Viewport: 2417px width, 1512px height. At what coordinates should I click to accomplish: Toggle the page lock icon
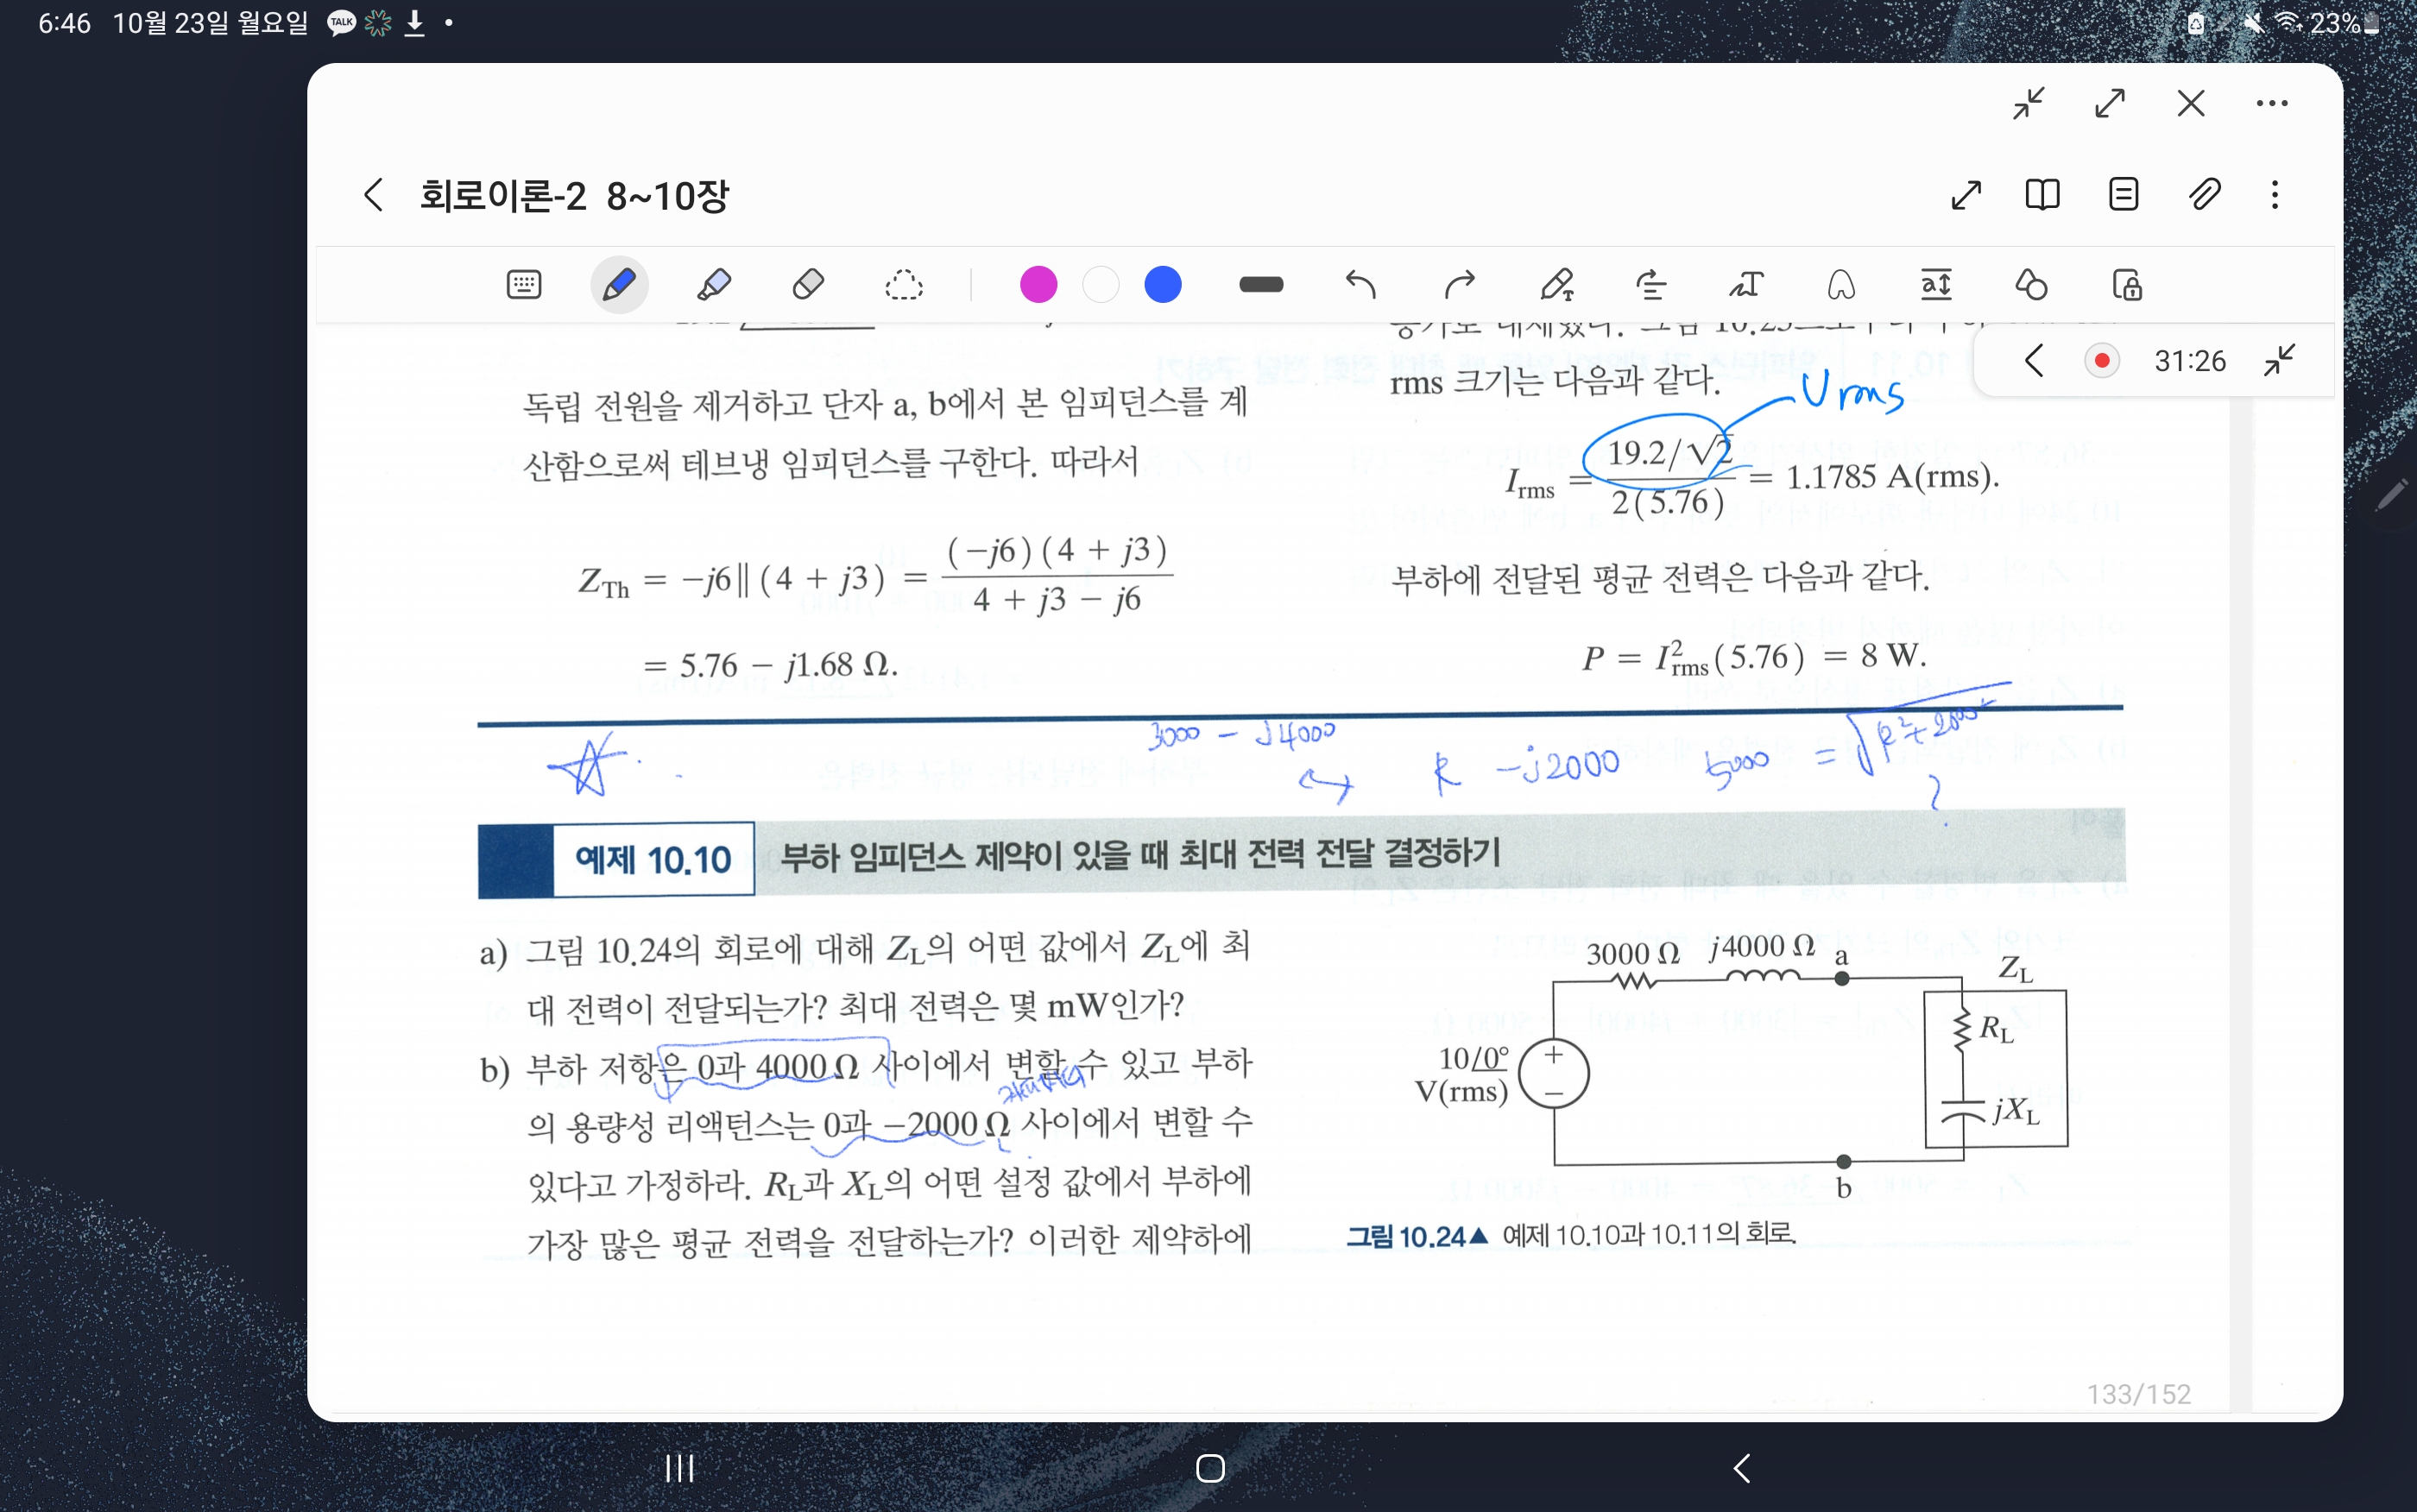point(2127,285)
